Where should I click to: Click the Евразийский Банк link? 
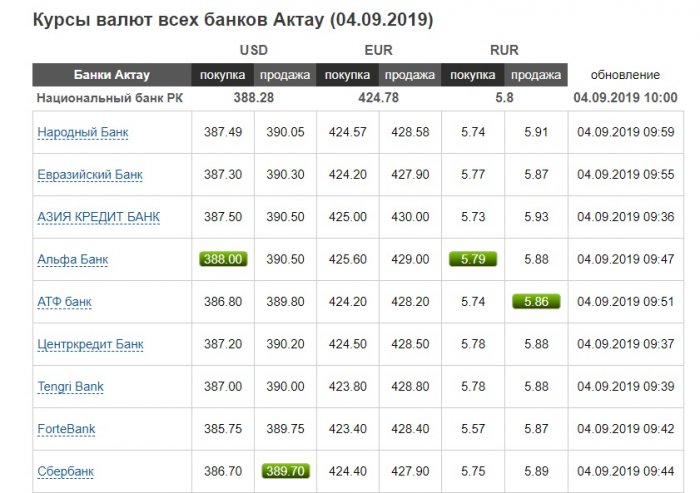90,174
